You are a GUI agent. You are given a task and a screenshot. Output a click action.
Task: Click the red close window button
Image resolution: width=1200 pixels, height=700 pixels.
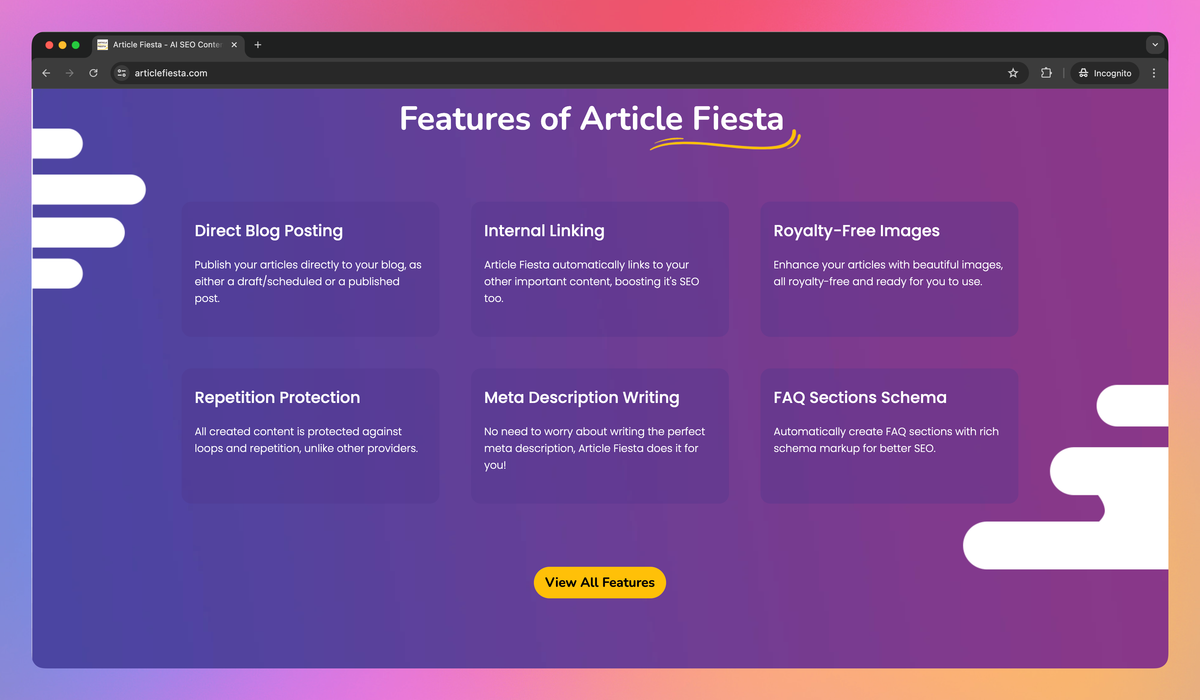click(50, 45)
